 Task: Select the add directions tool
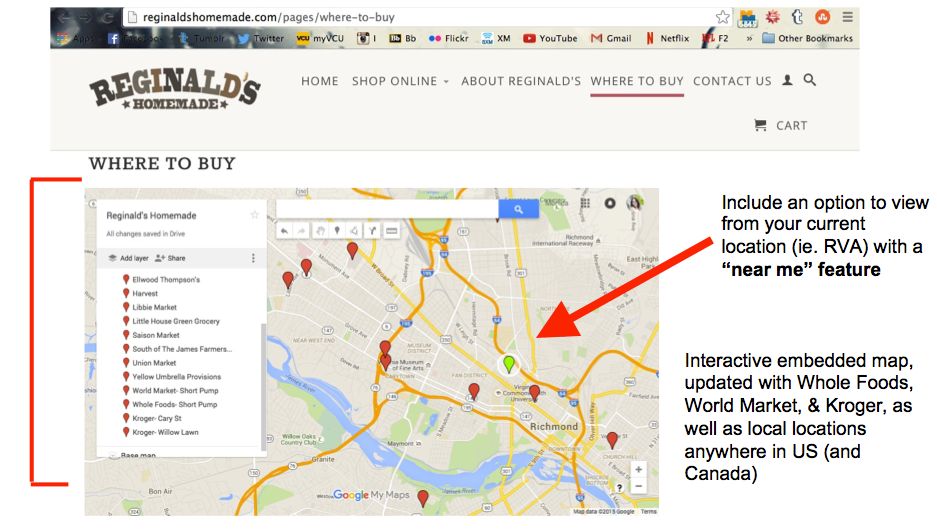click(373, 231)
